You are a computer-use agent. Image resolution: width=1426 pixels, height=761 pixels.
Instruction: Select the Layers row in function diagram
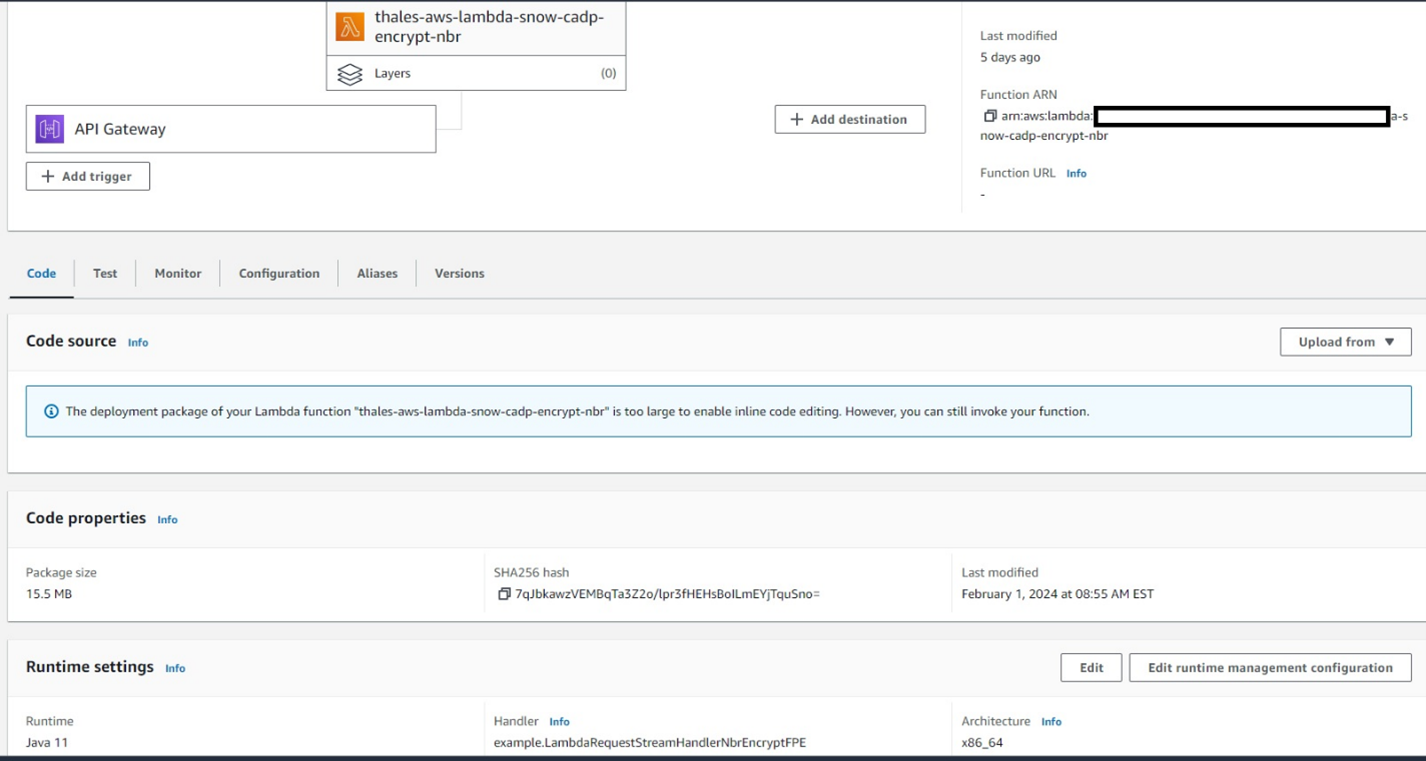pos(476,73)
